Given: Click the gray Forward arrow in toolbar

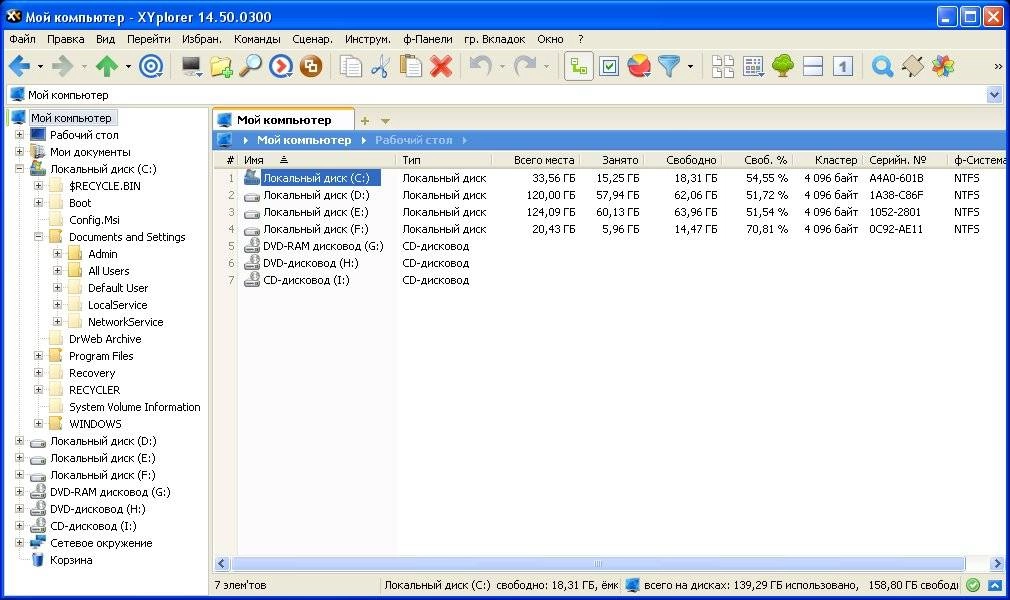Looking at the screenshot, I should (x=62, y=66).
